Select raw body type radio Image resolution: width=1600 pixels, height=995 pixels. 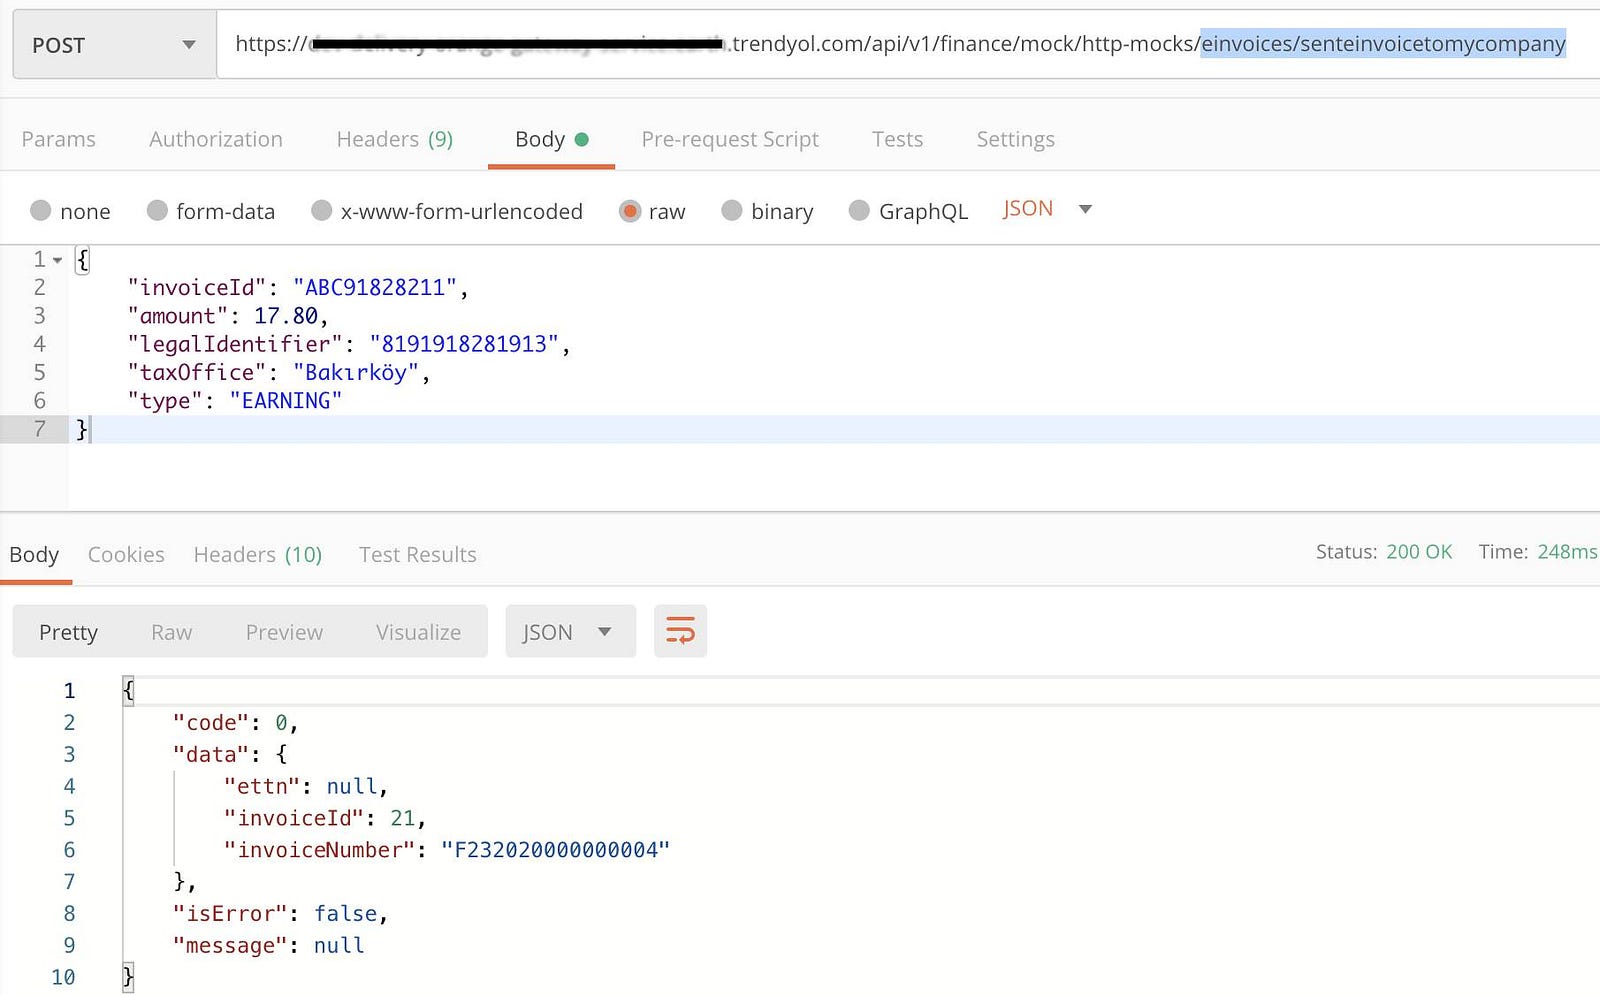point(630,210)
